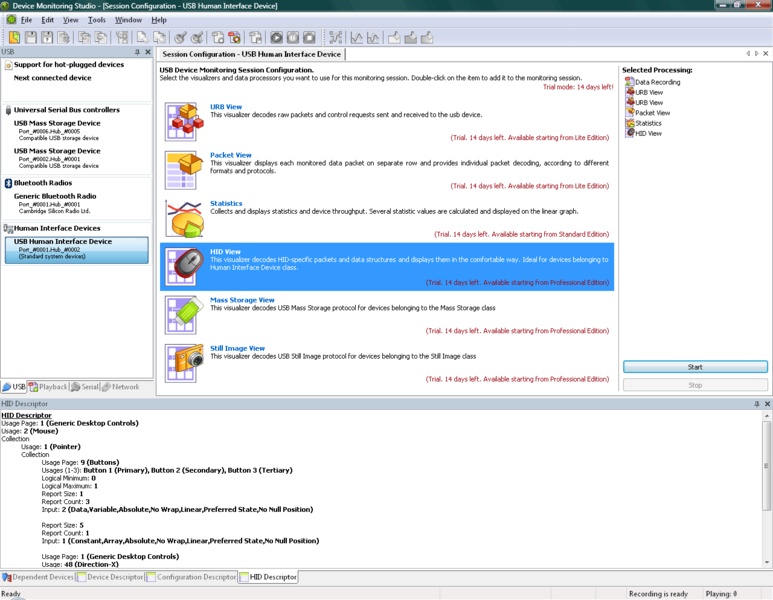Select Generic Bluetooth Radio device
Screen dimensions: 773x600
(55, 196)
